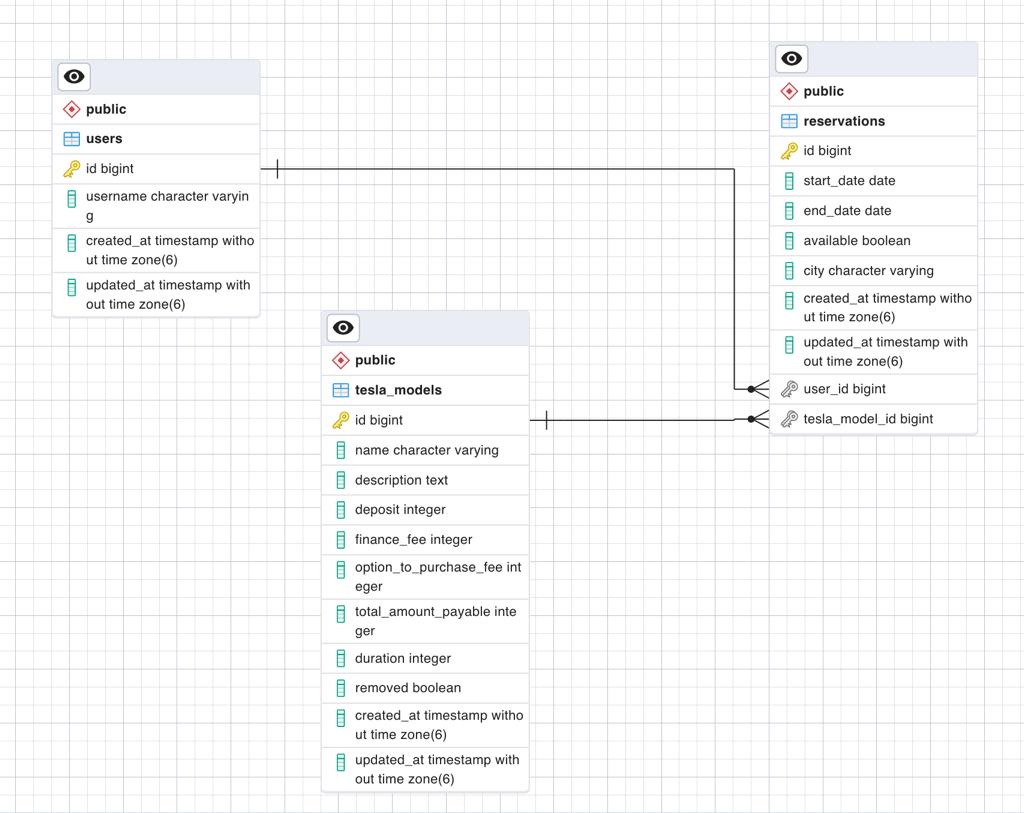This screenshot has height=813, width=1024.
Task: Select 'id bigint' row in tesla_models table
Action: [425, 421]
